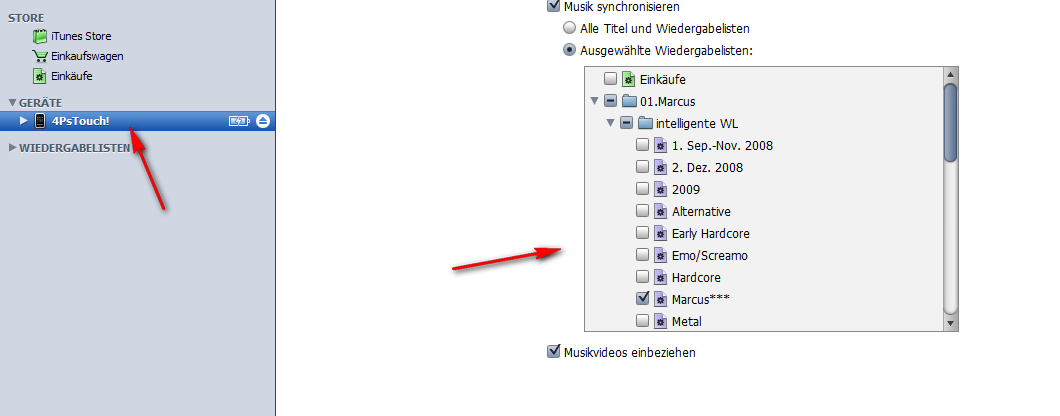Viewport: 1060px width, 416px height.
Task: Click the playlist list scroll up arrow
Action: click(950, 74)
